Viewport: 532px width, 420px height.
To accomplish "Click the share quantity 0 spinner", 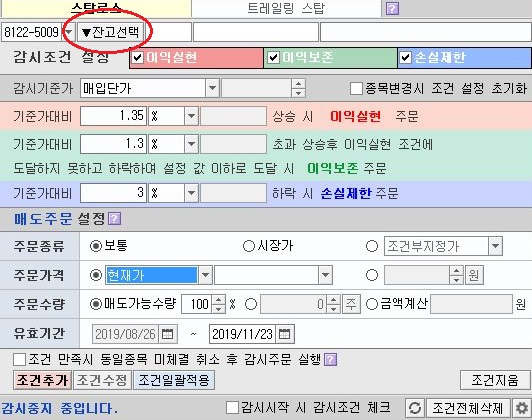I will pyautogui.click(x=333, y=304).
